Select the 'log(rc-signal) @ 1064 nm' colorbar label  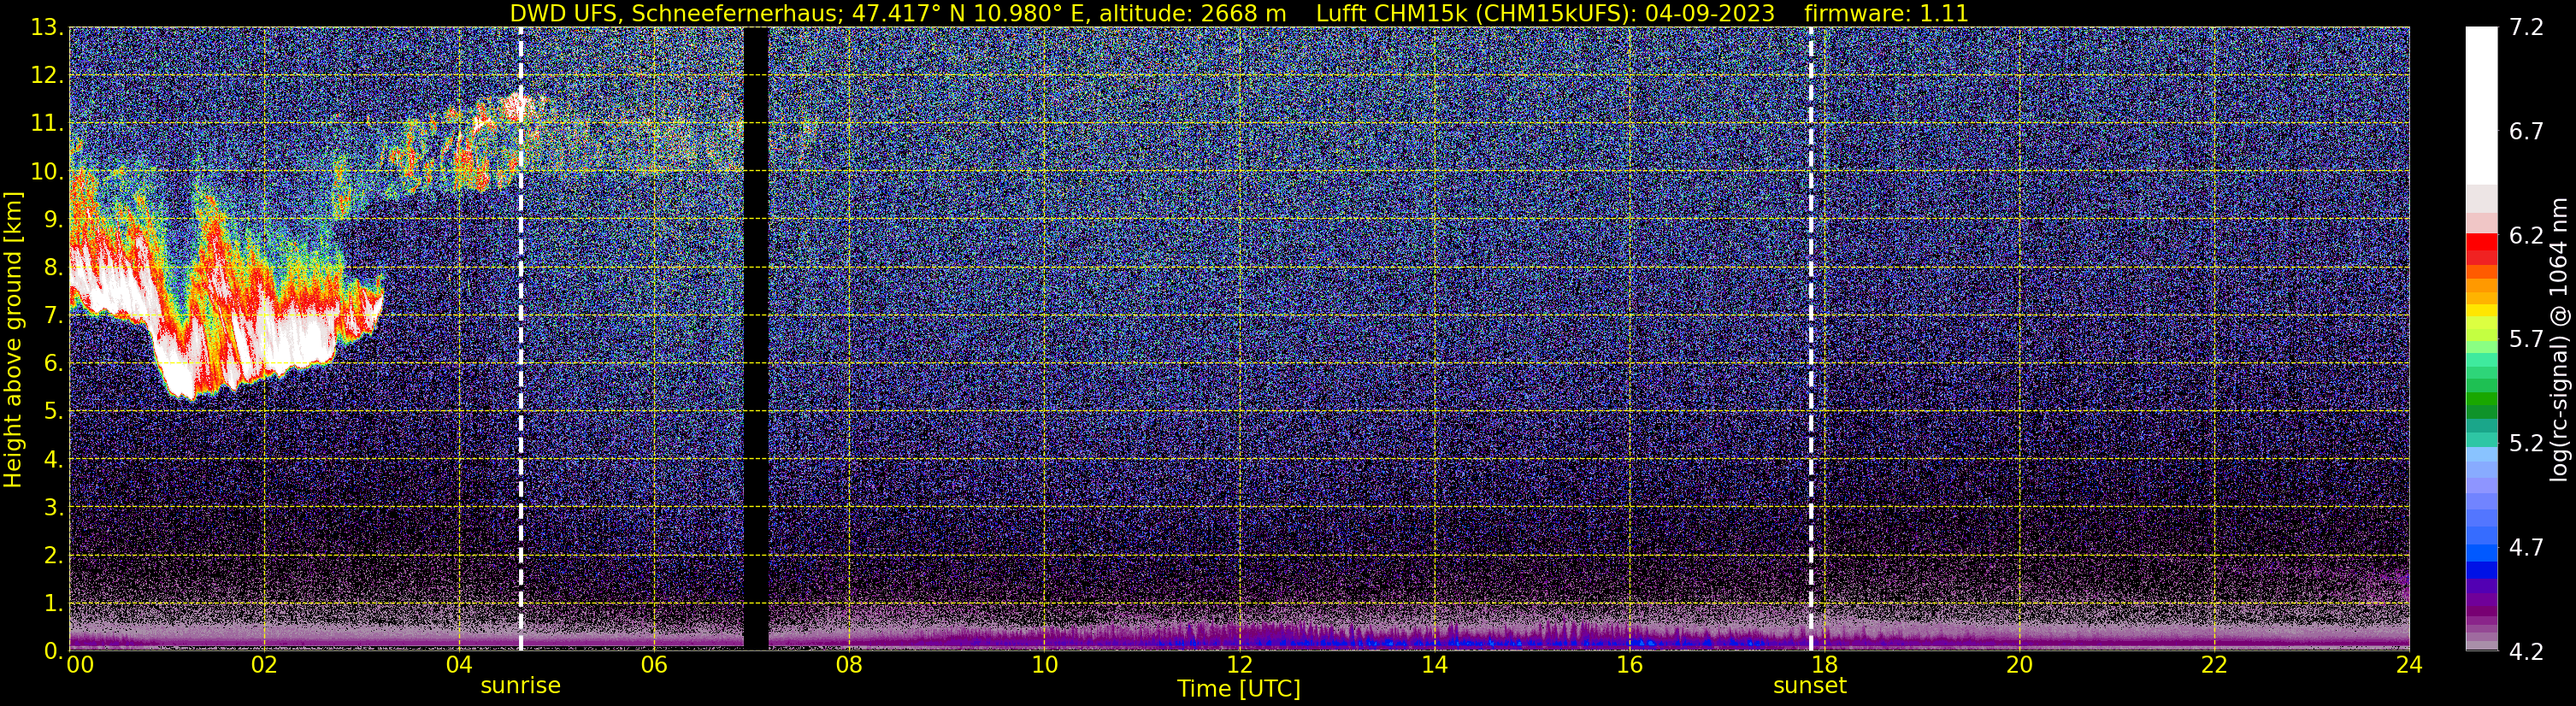point(2559,339)
